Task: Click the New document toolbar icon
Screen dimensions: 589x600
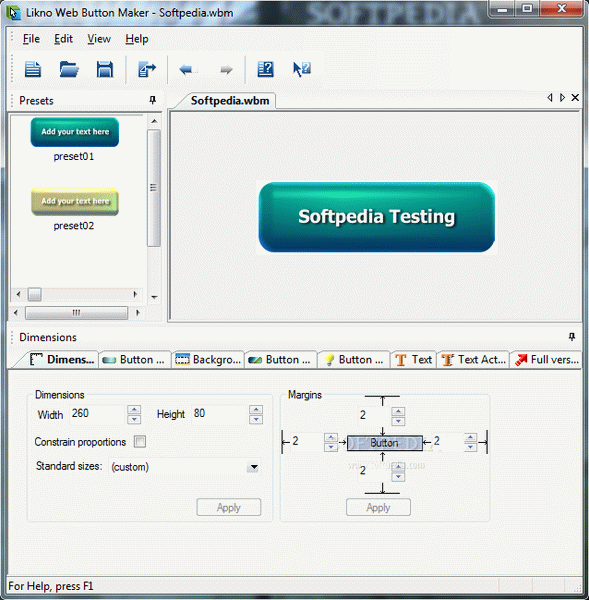Action: pyautogui.click(x=33, y=69)
